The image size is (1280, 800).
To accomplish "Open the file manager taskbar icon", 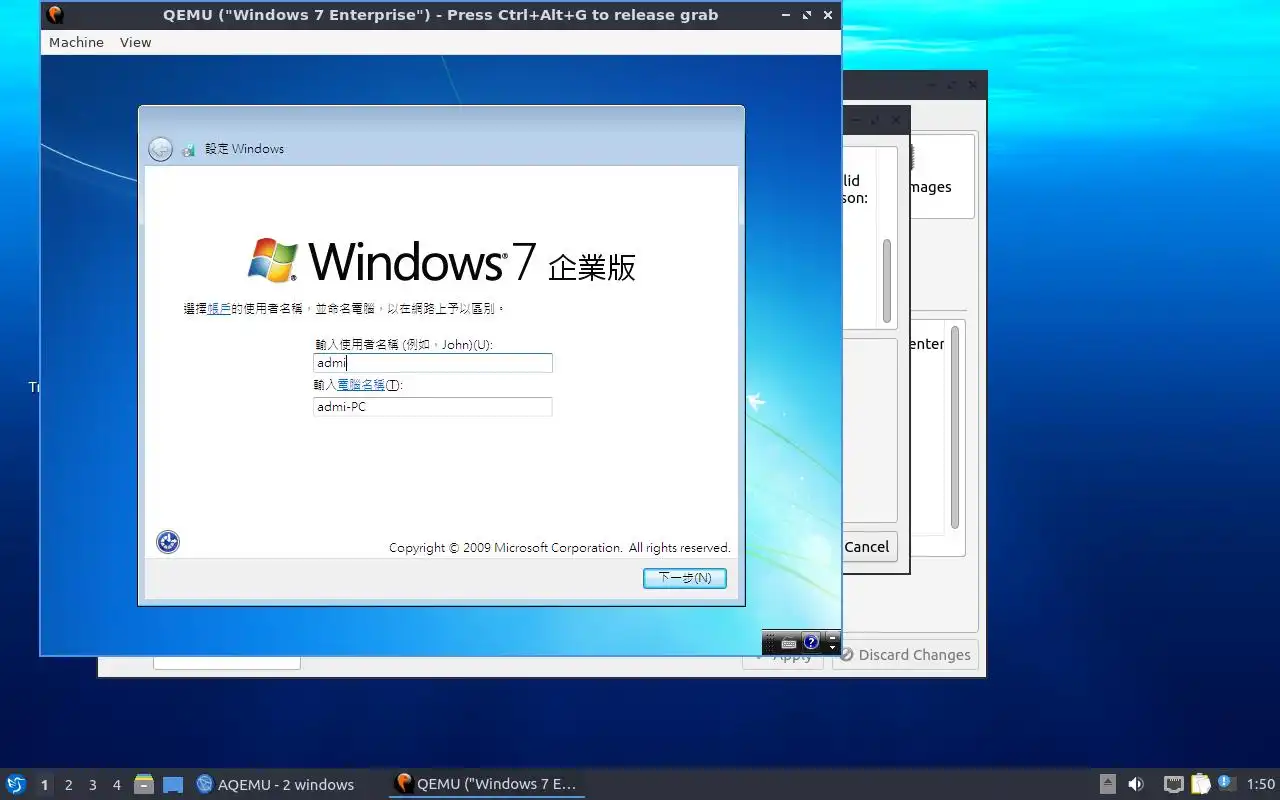I will click(144, 784).
